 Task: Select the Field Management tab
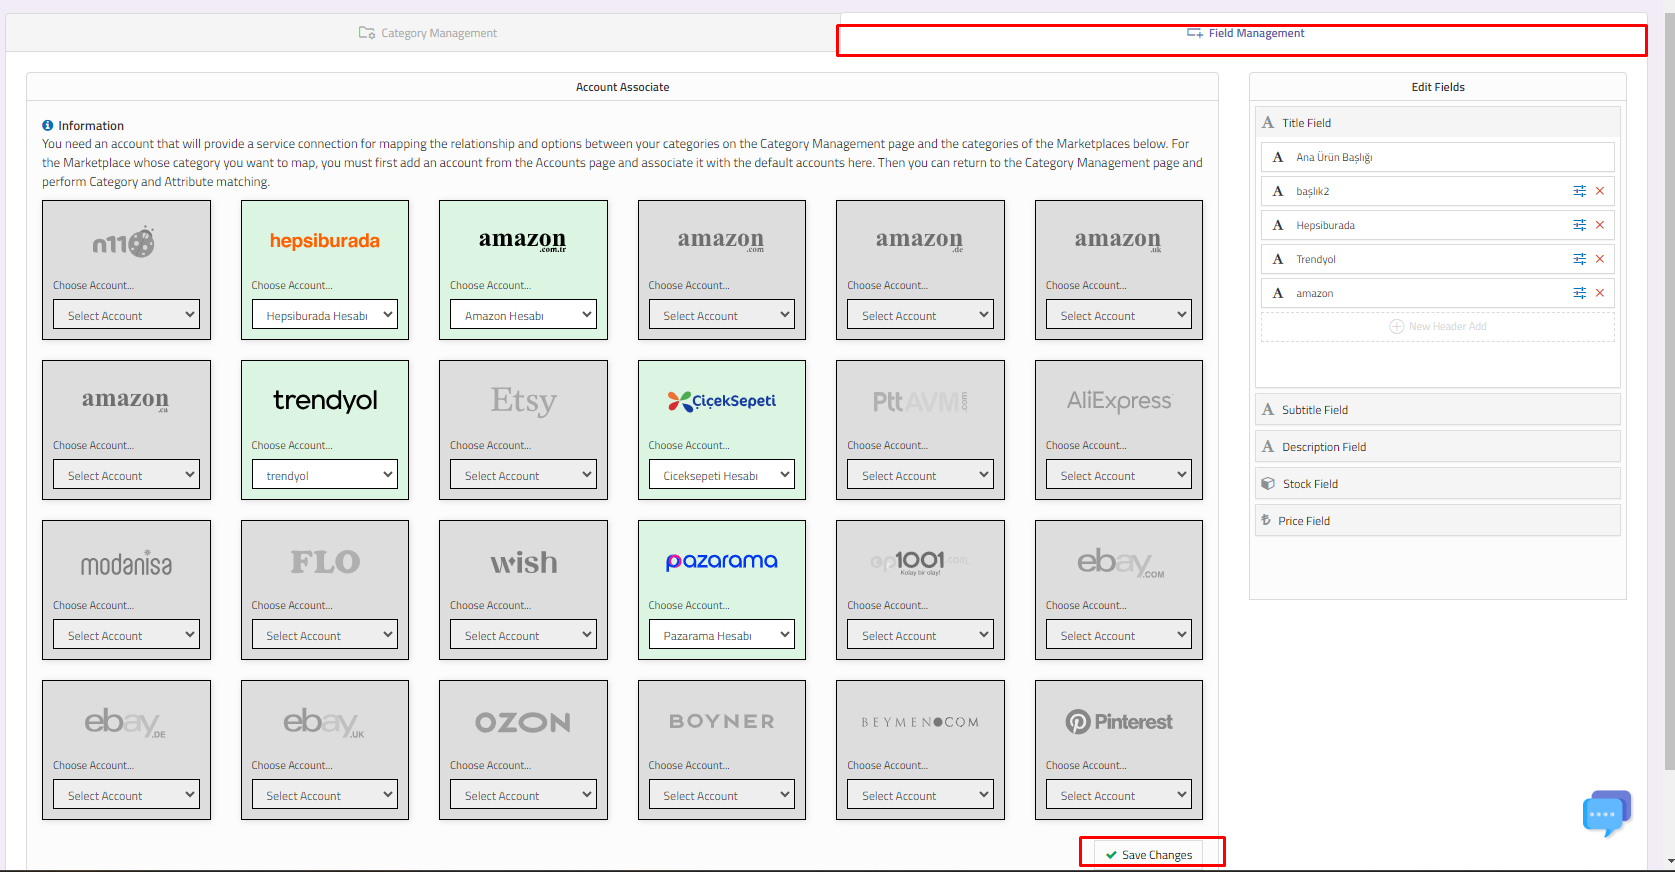tap(1245, 33)
